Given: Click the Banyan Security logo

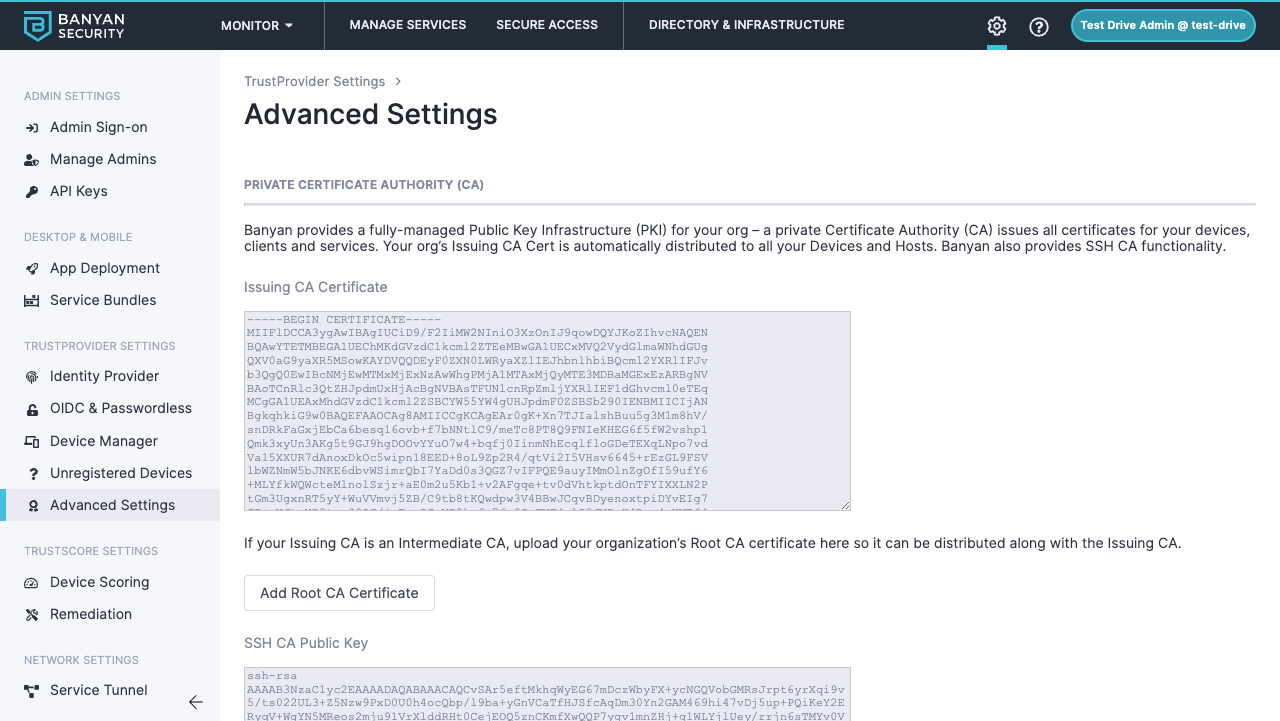Looking at the screenshot, I should [74, 26].
